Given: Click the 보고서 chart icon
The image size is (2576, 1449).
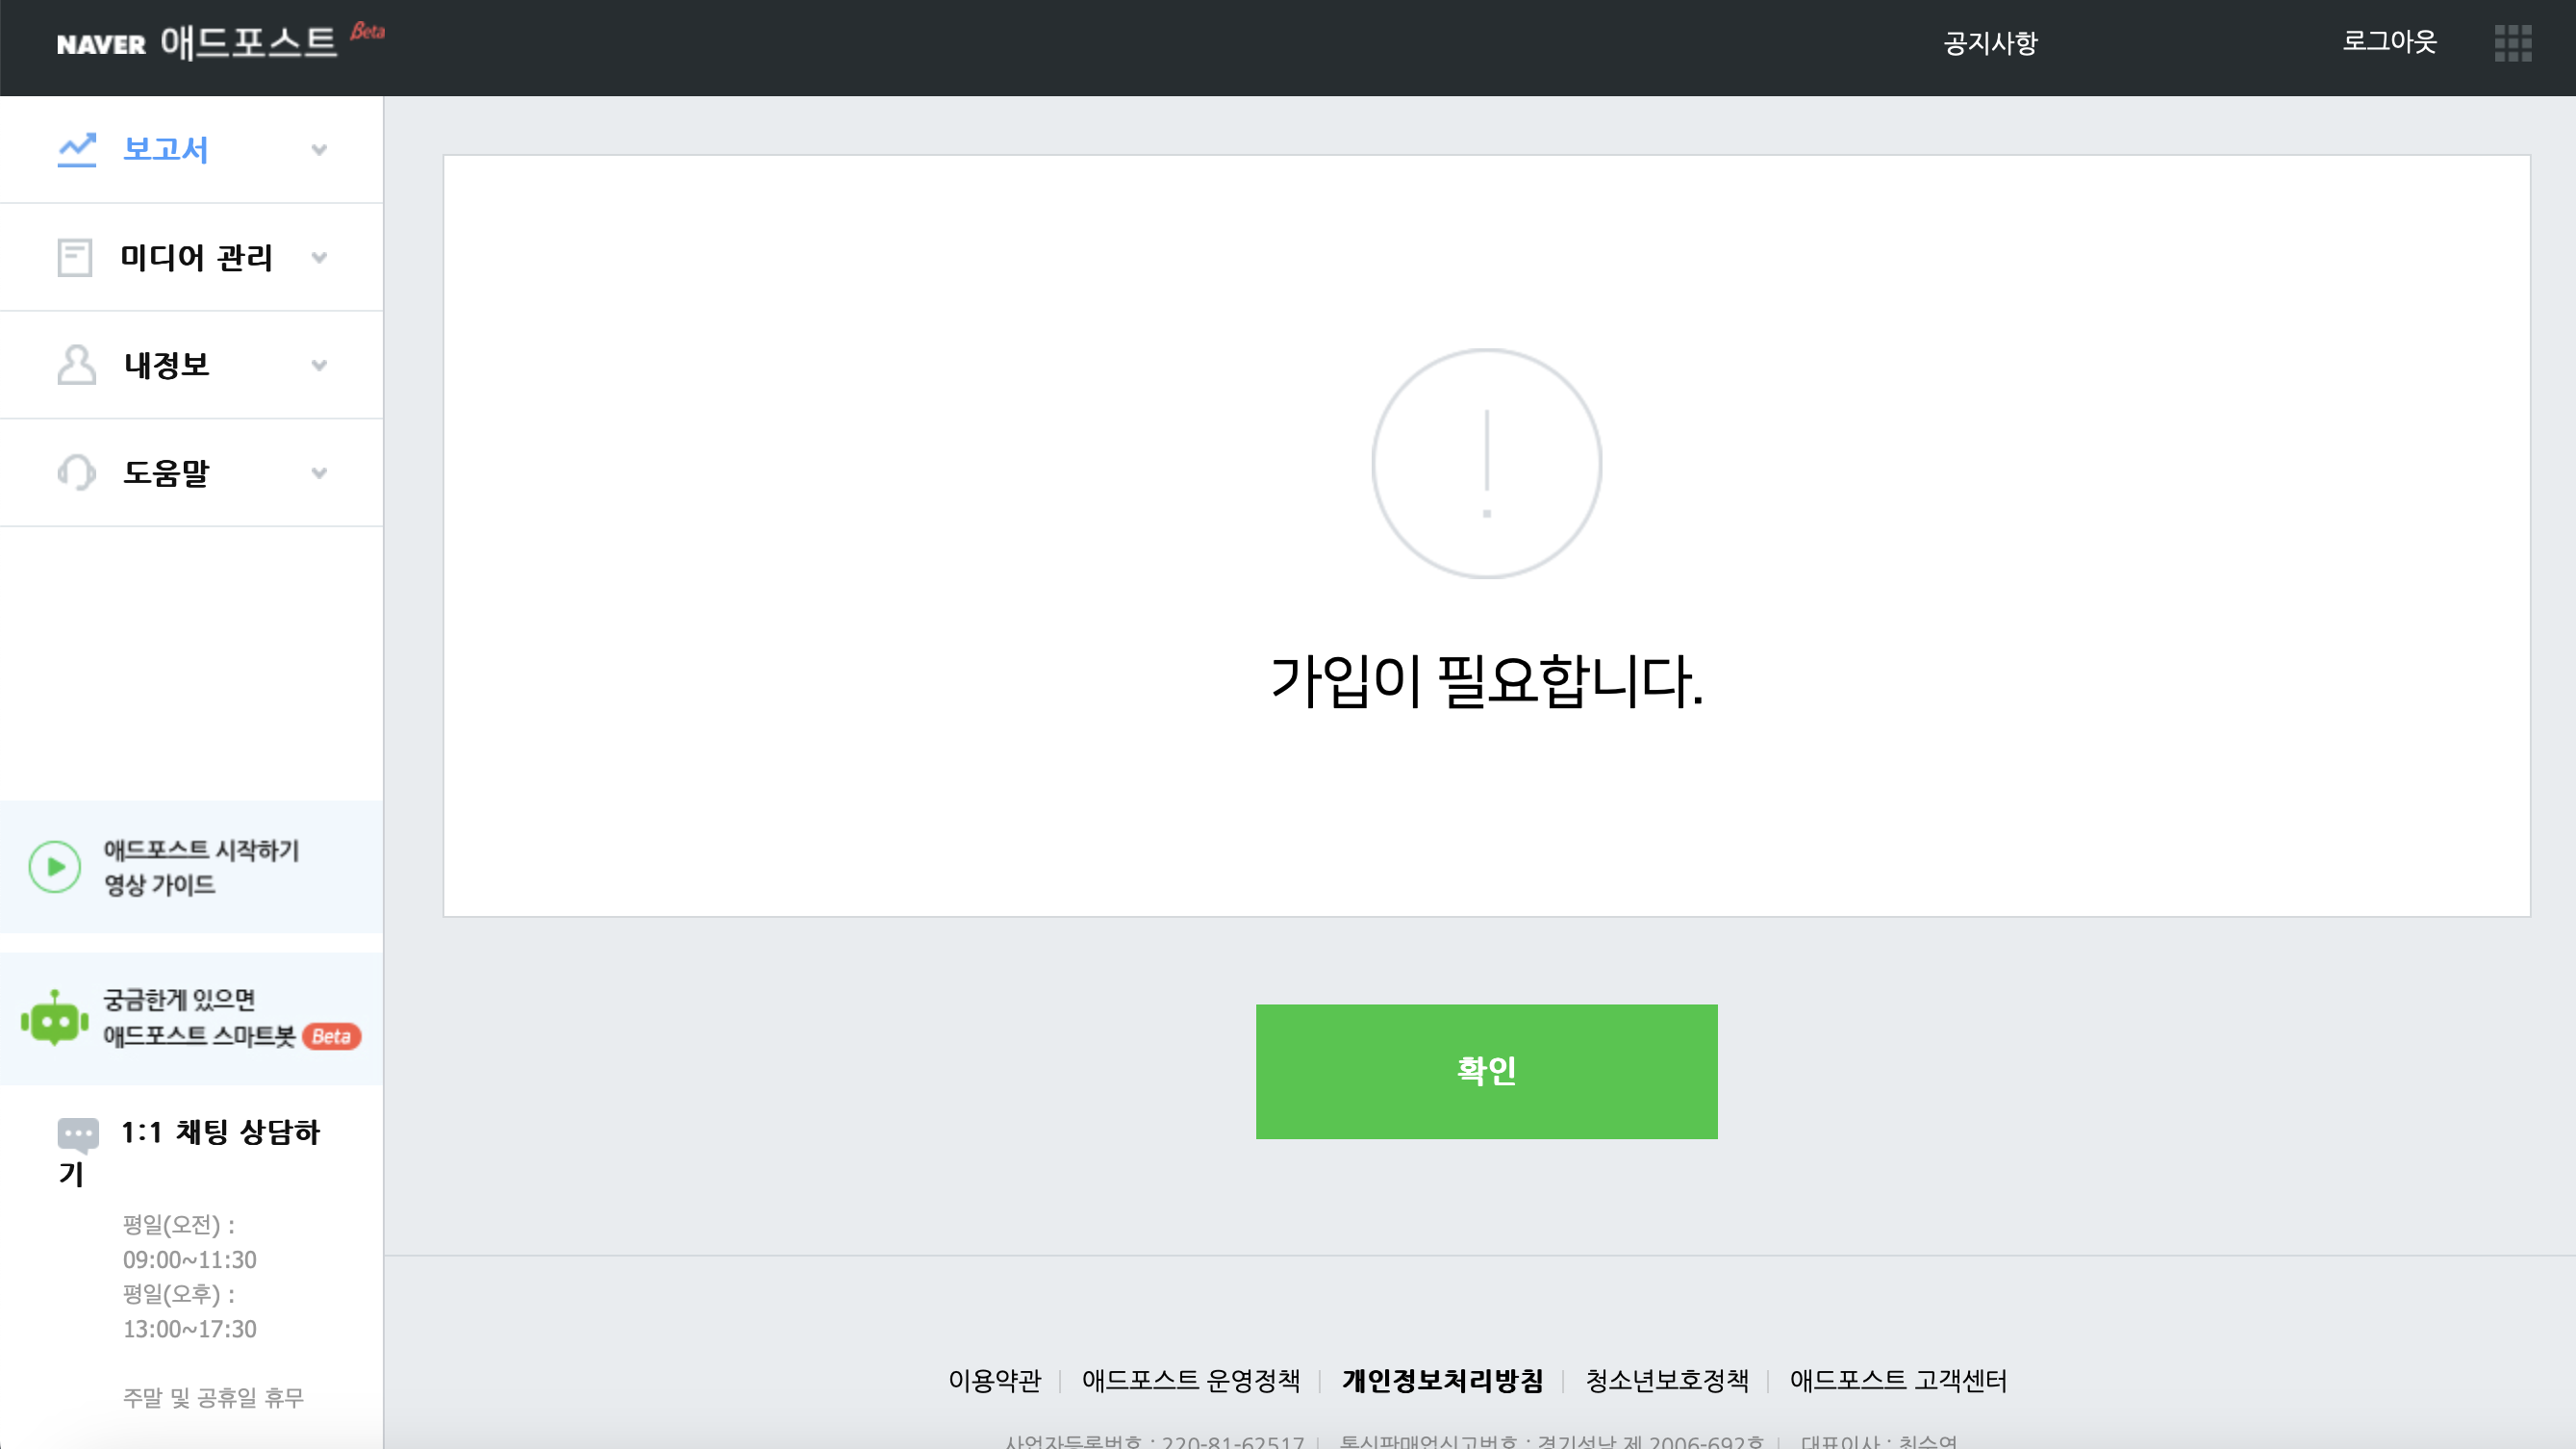Looking at the screenshot, I should coord(76,150).
